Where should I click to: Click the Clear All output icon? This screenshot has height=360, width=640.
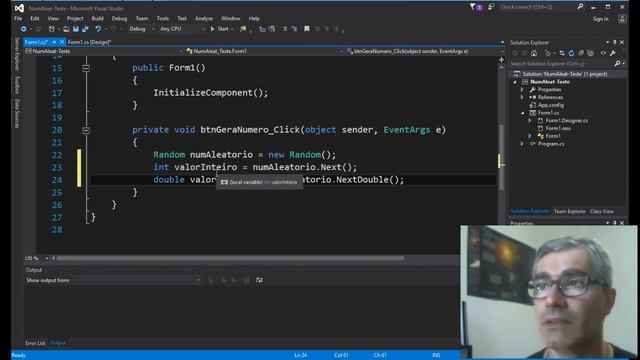pyautogui.click(x=247, y=280)
